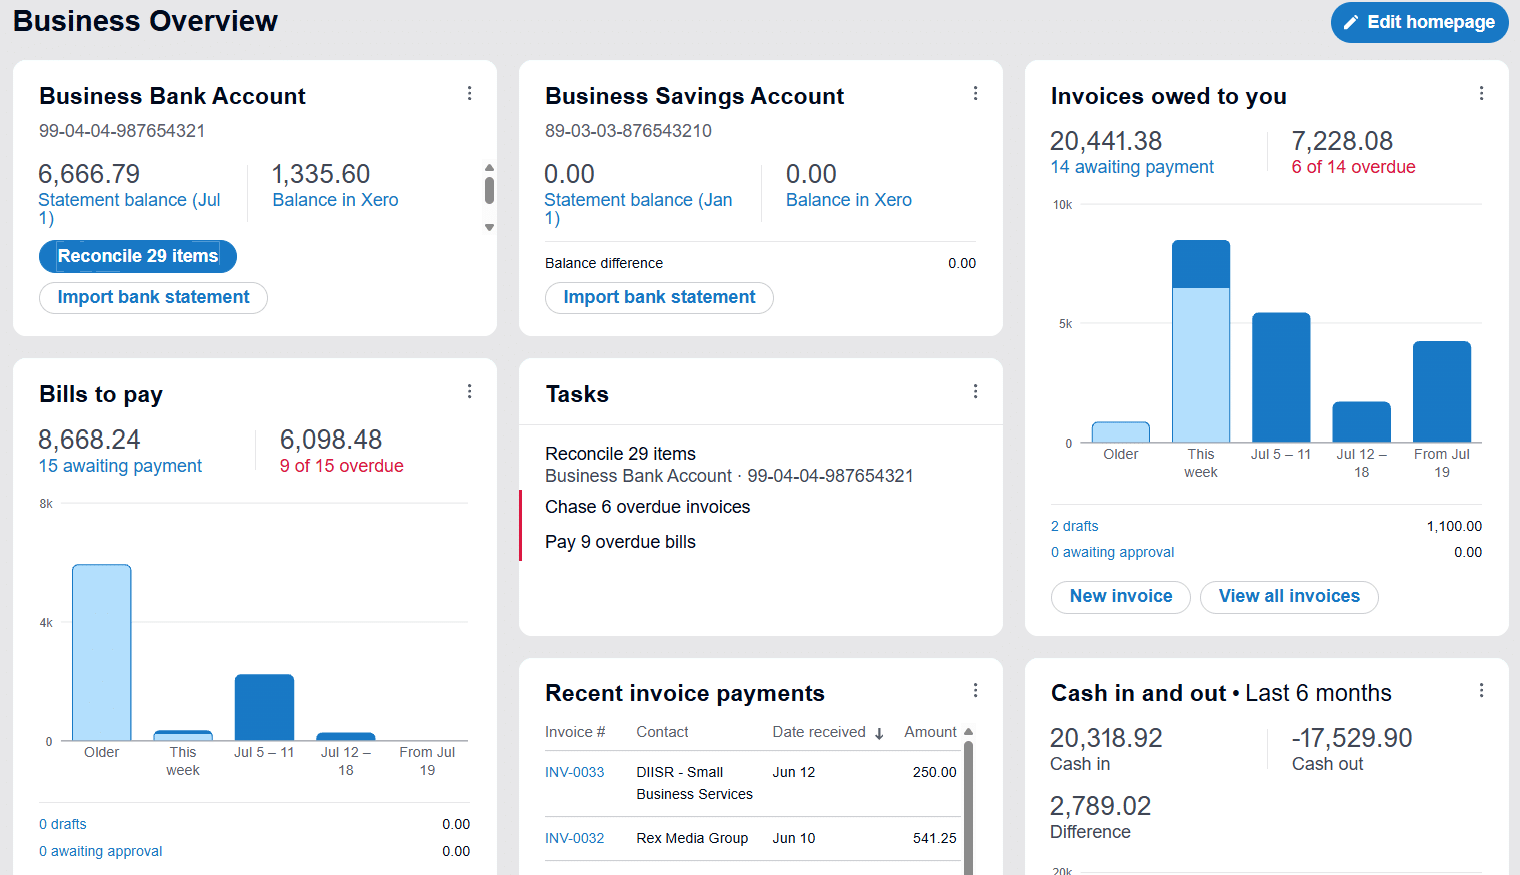
Task: Click the Jul 5 – 11 bar in Bills chart
Action: point(264,708)
